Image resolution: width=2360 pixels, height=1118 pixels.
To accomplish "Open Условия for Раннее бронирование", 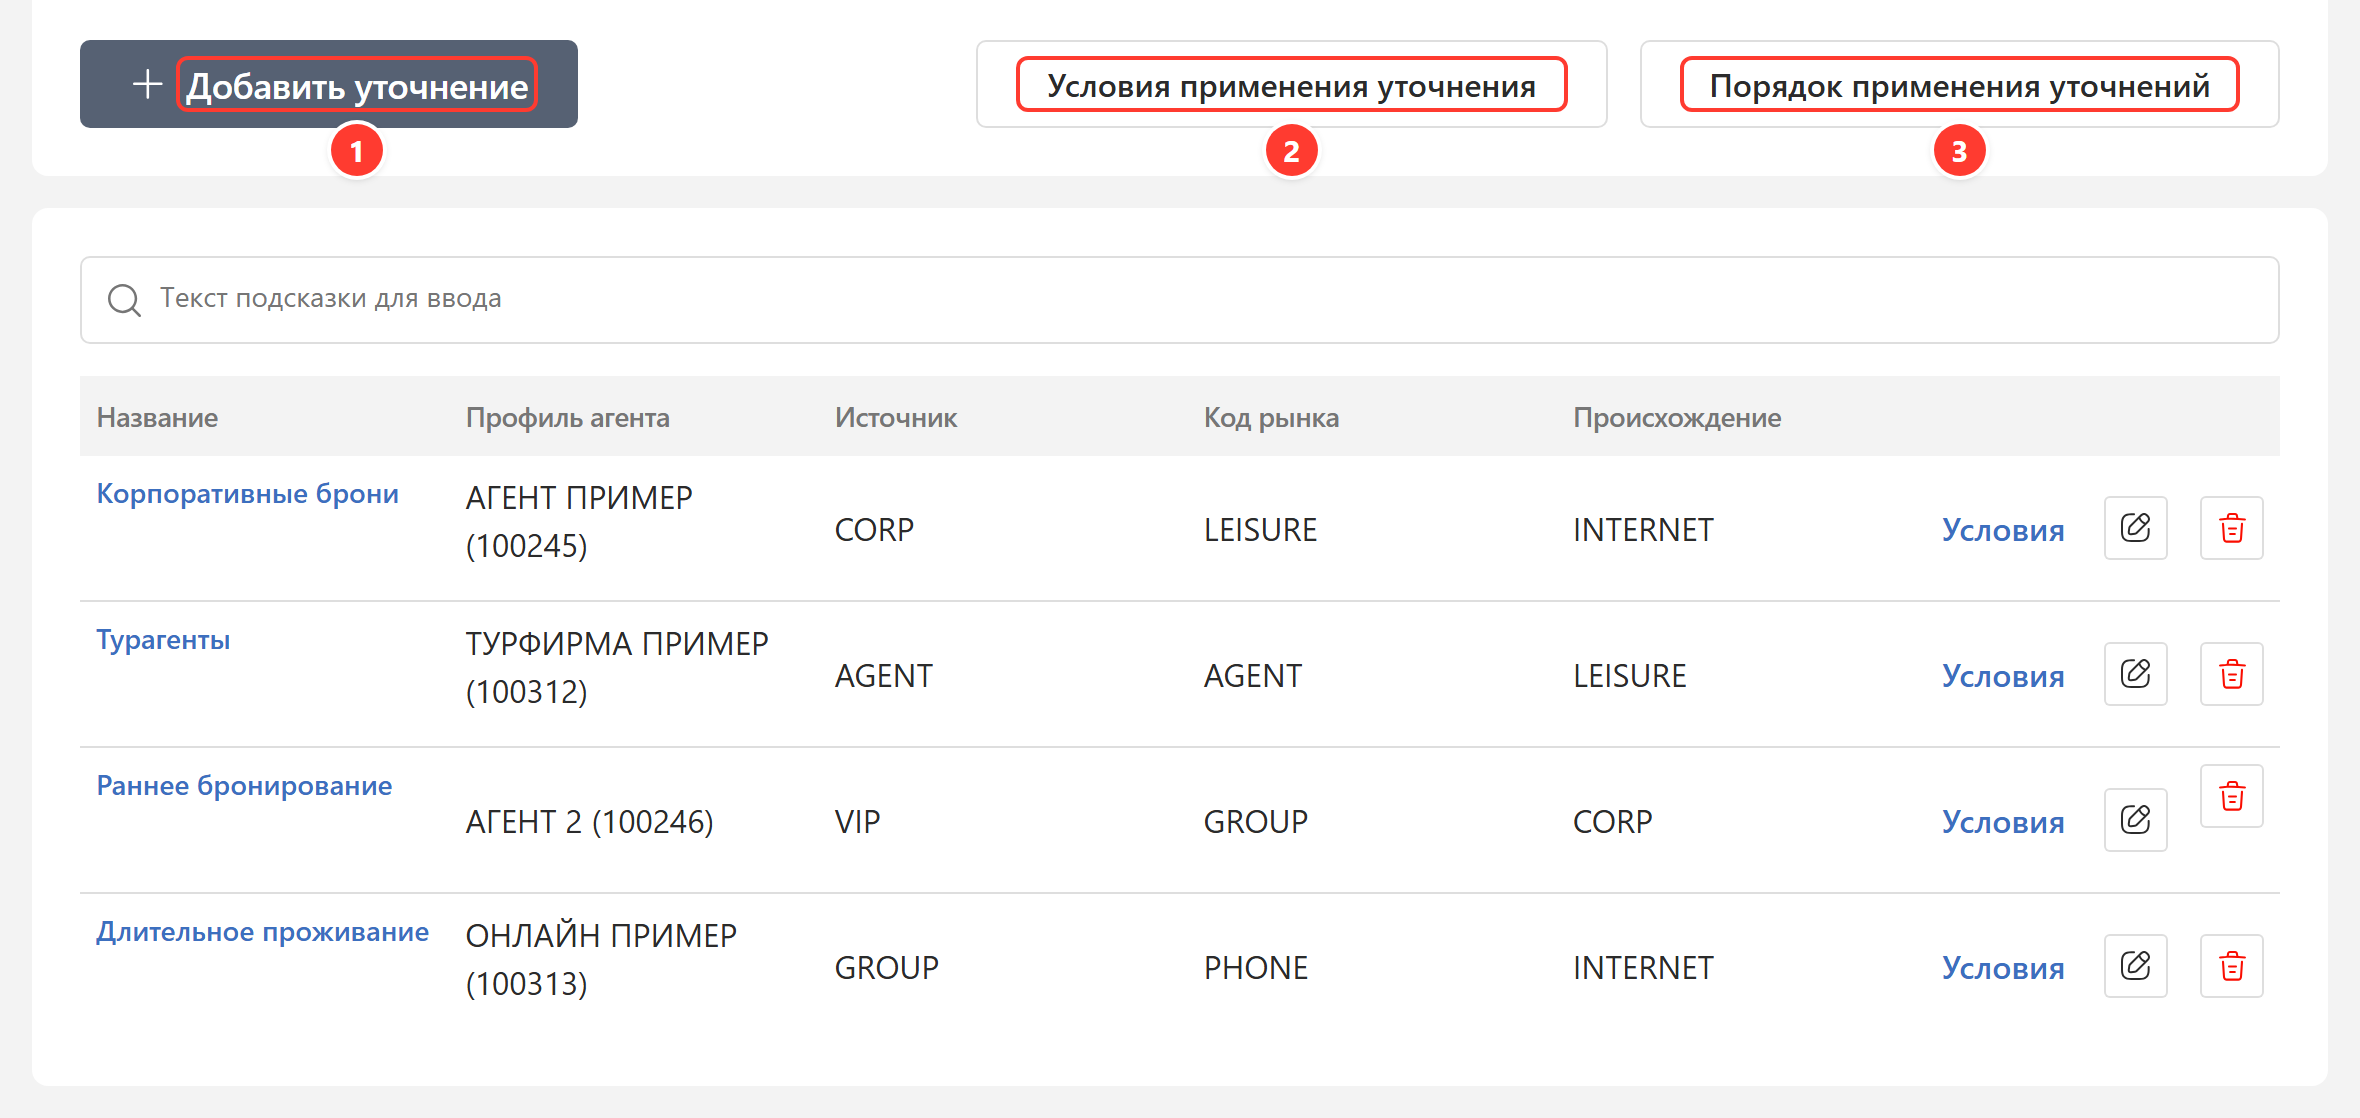I will point(2003,822).
